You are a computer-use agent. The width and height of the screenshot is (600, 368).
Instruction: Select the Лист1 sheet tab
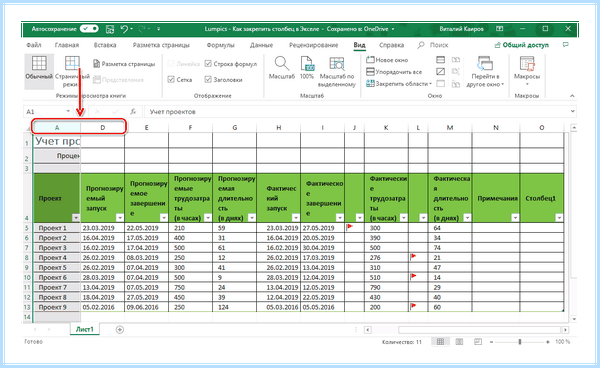pos(85,329)
